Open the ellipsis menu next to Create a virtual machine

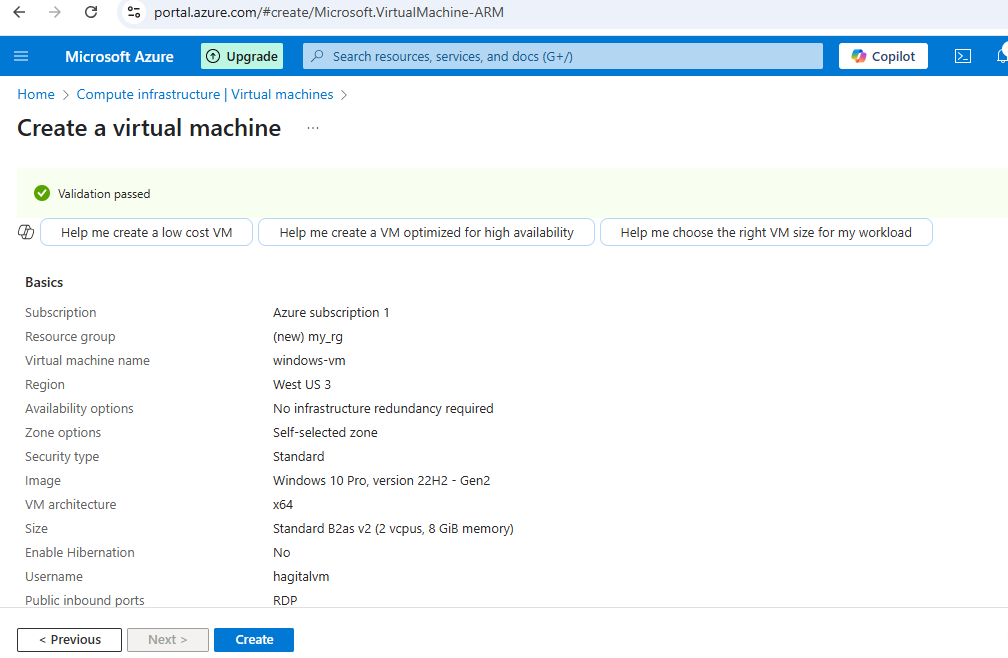(313, 128)
